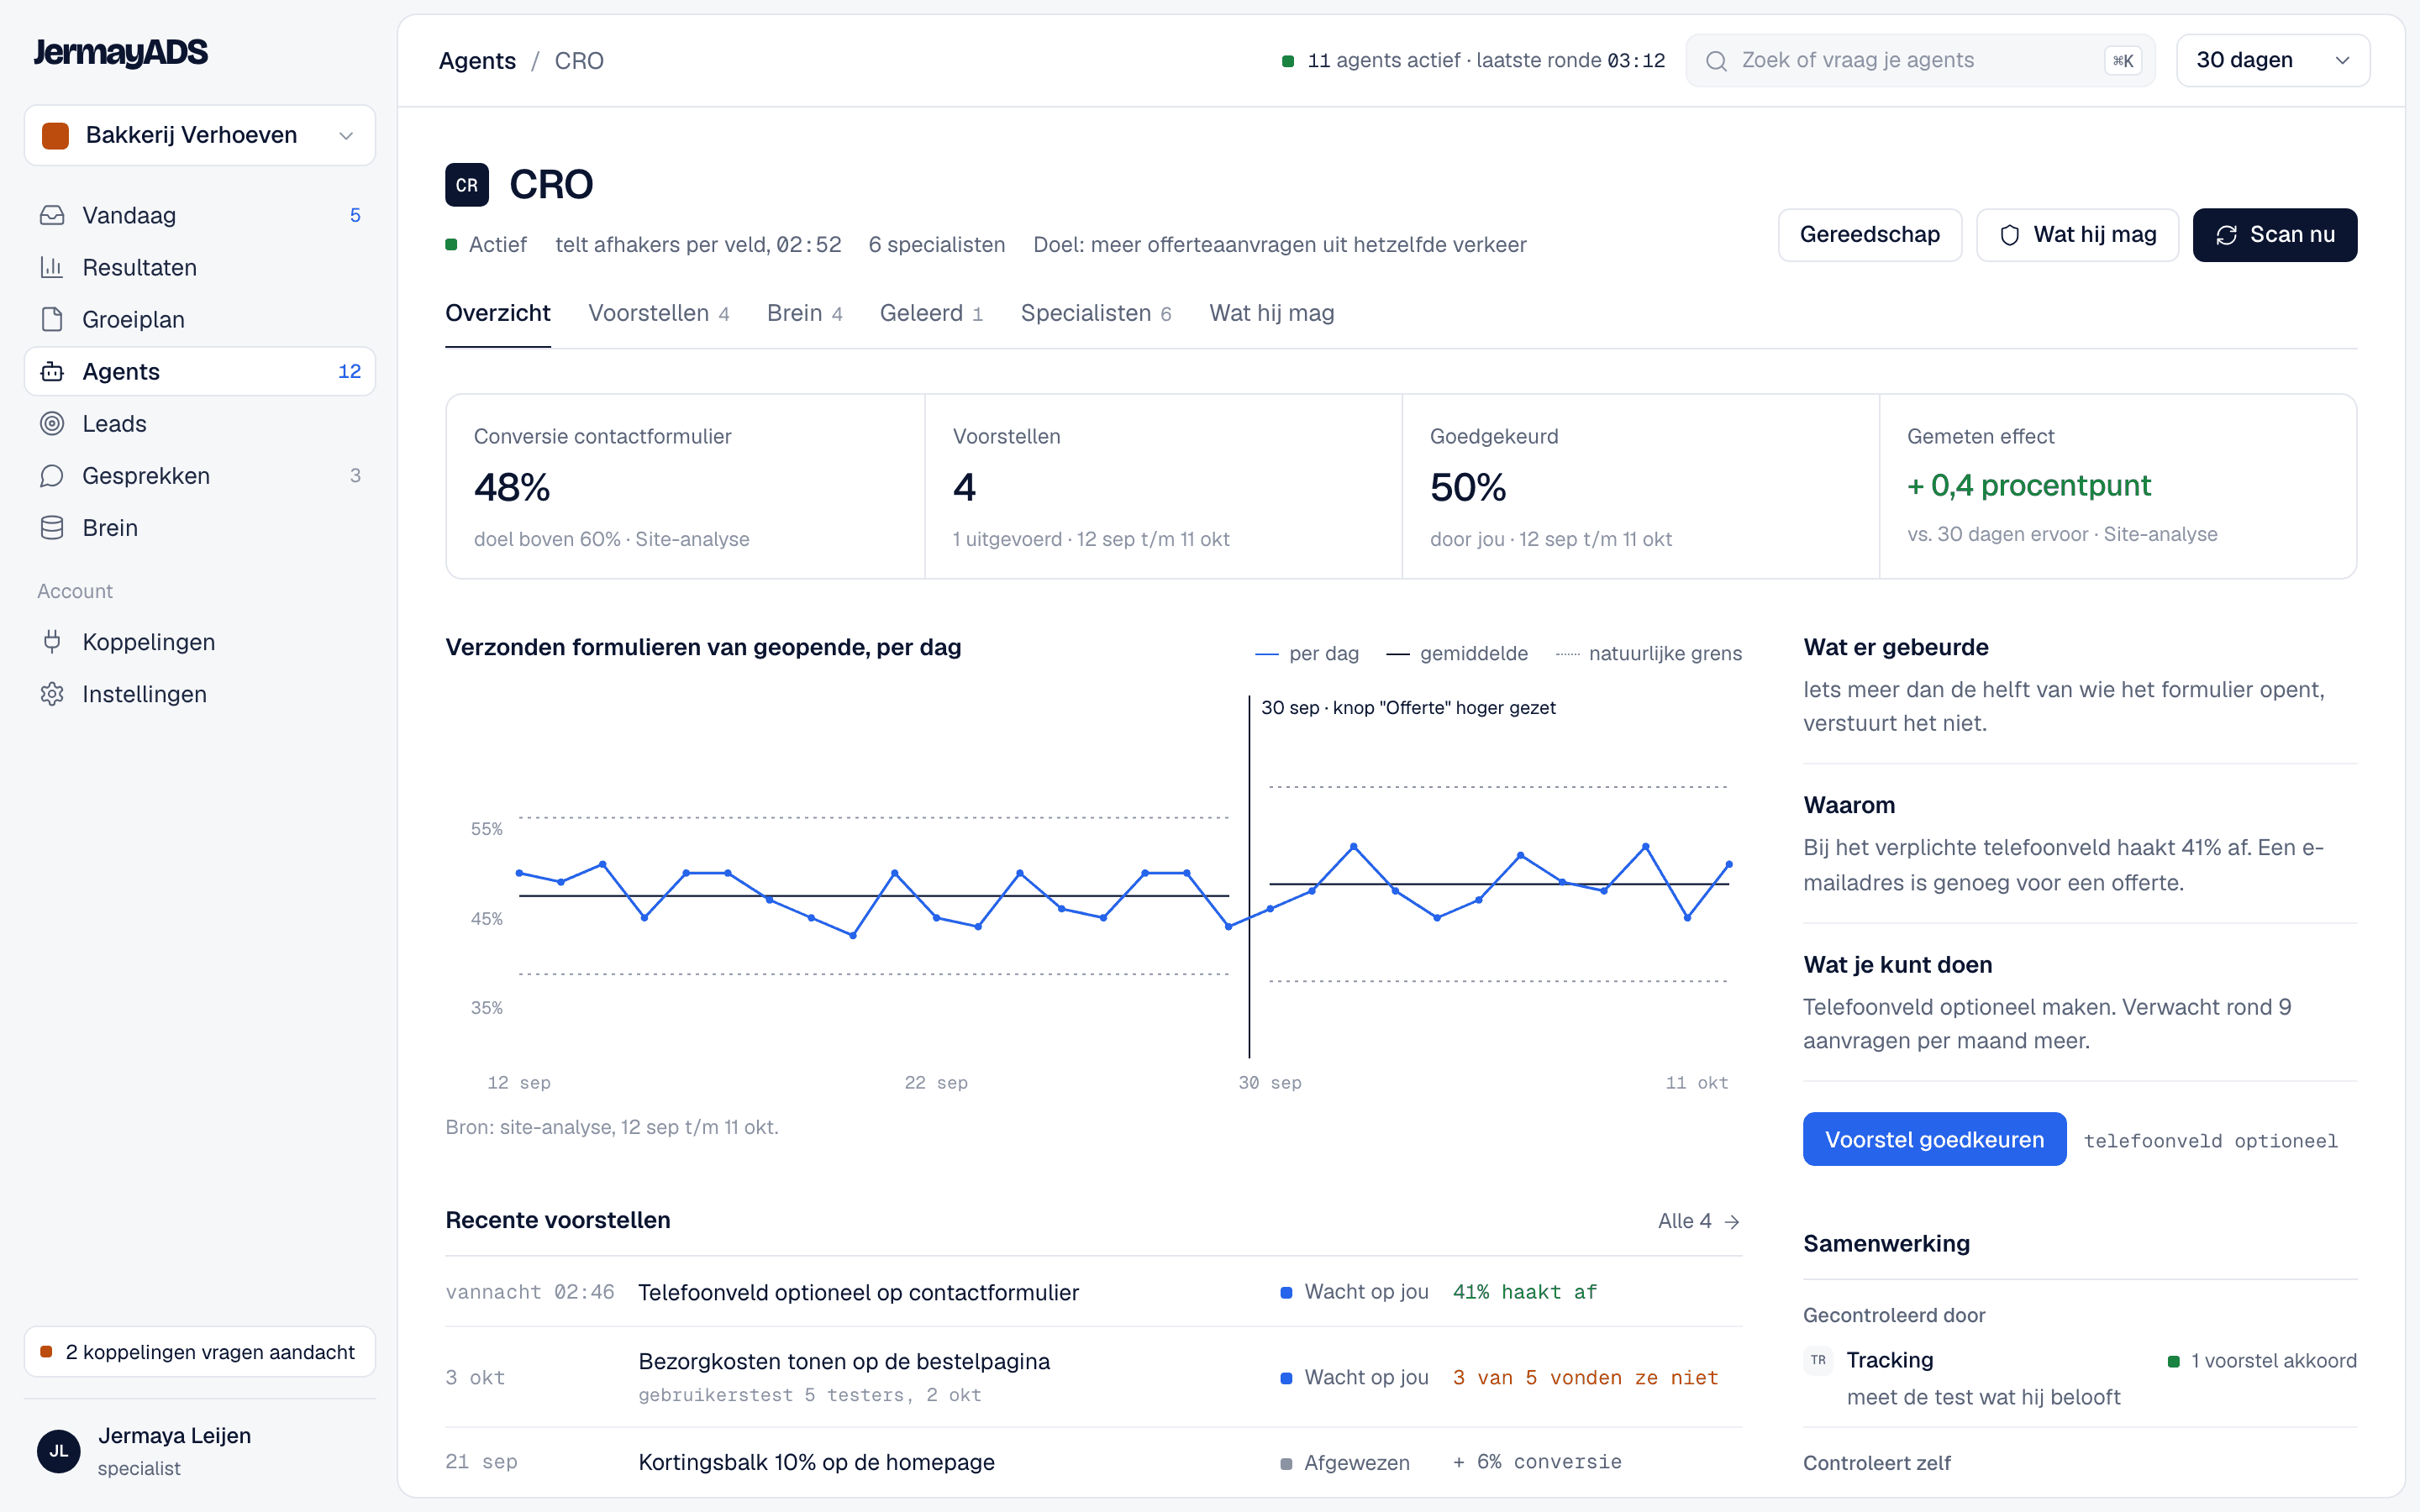Open Gesprekken in the sidebar
The width and height of the screenshot is (2420, 1512).
(x=200, y=475)
